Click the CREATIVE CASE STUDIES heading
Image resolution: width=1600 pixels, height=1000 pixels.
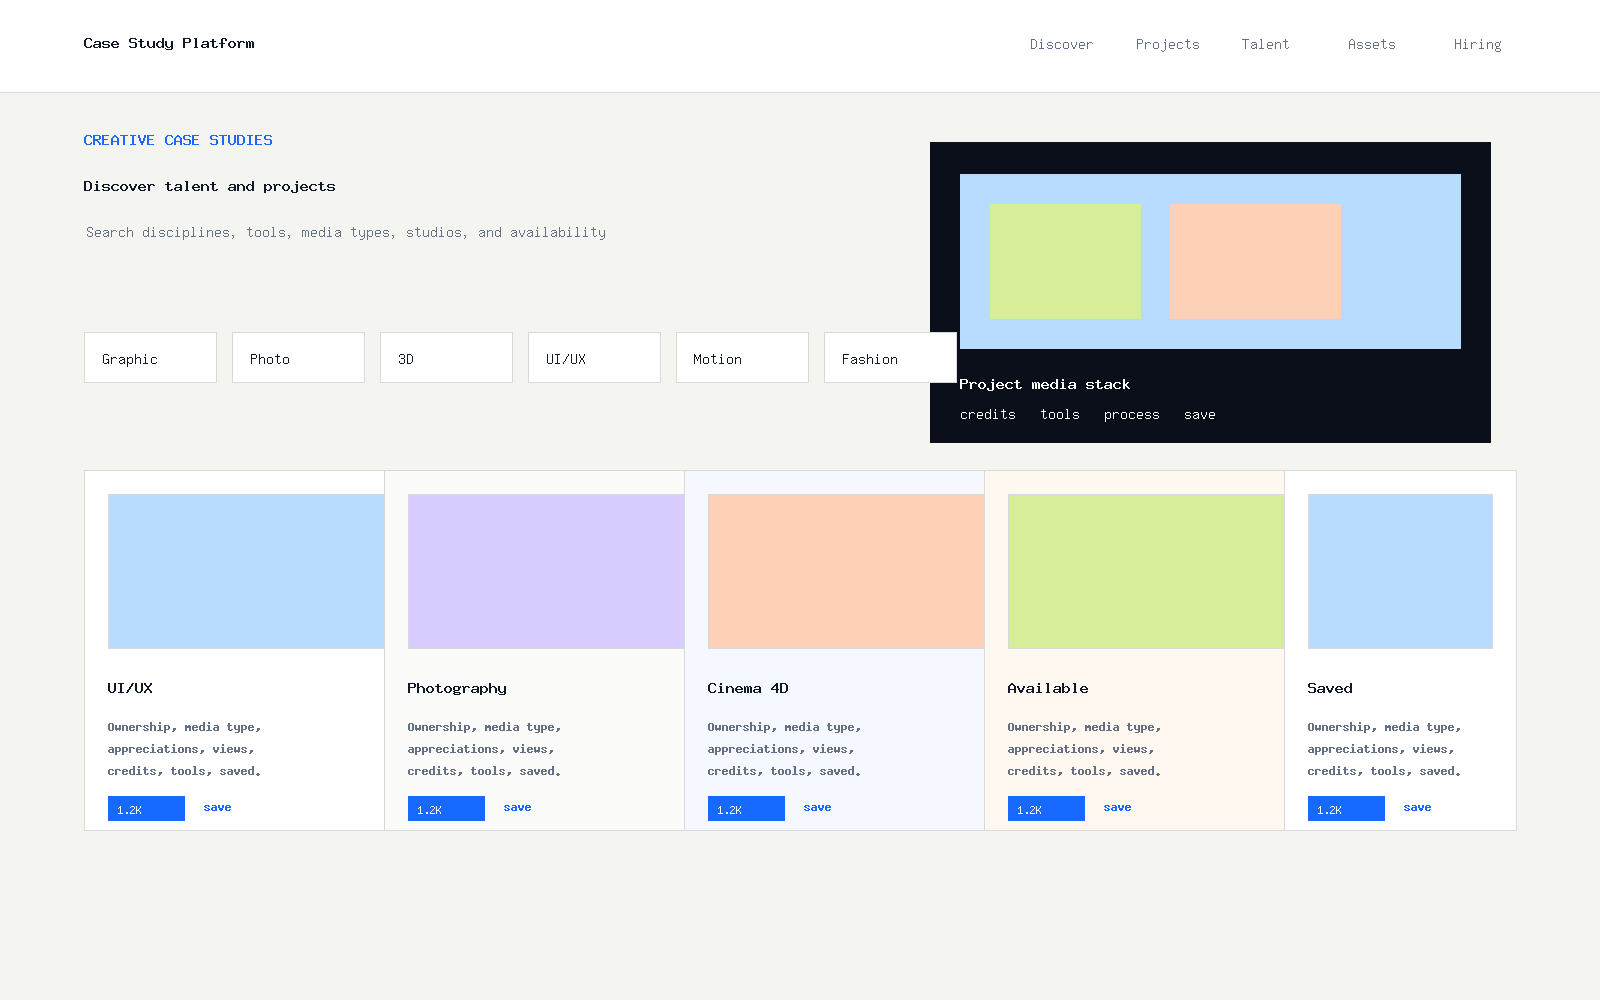coord(178,140)
